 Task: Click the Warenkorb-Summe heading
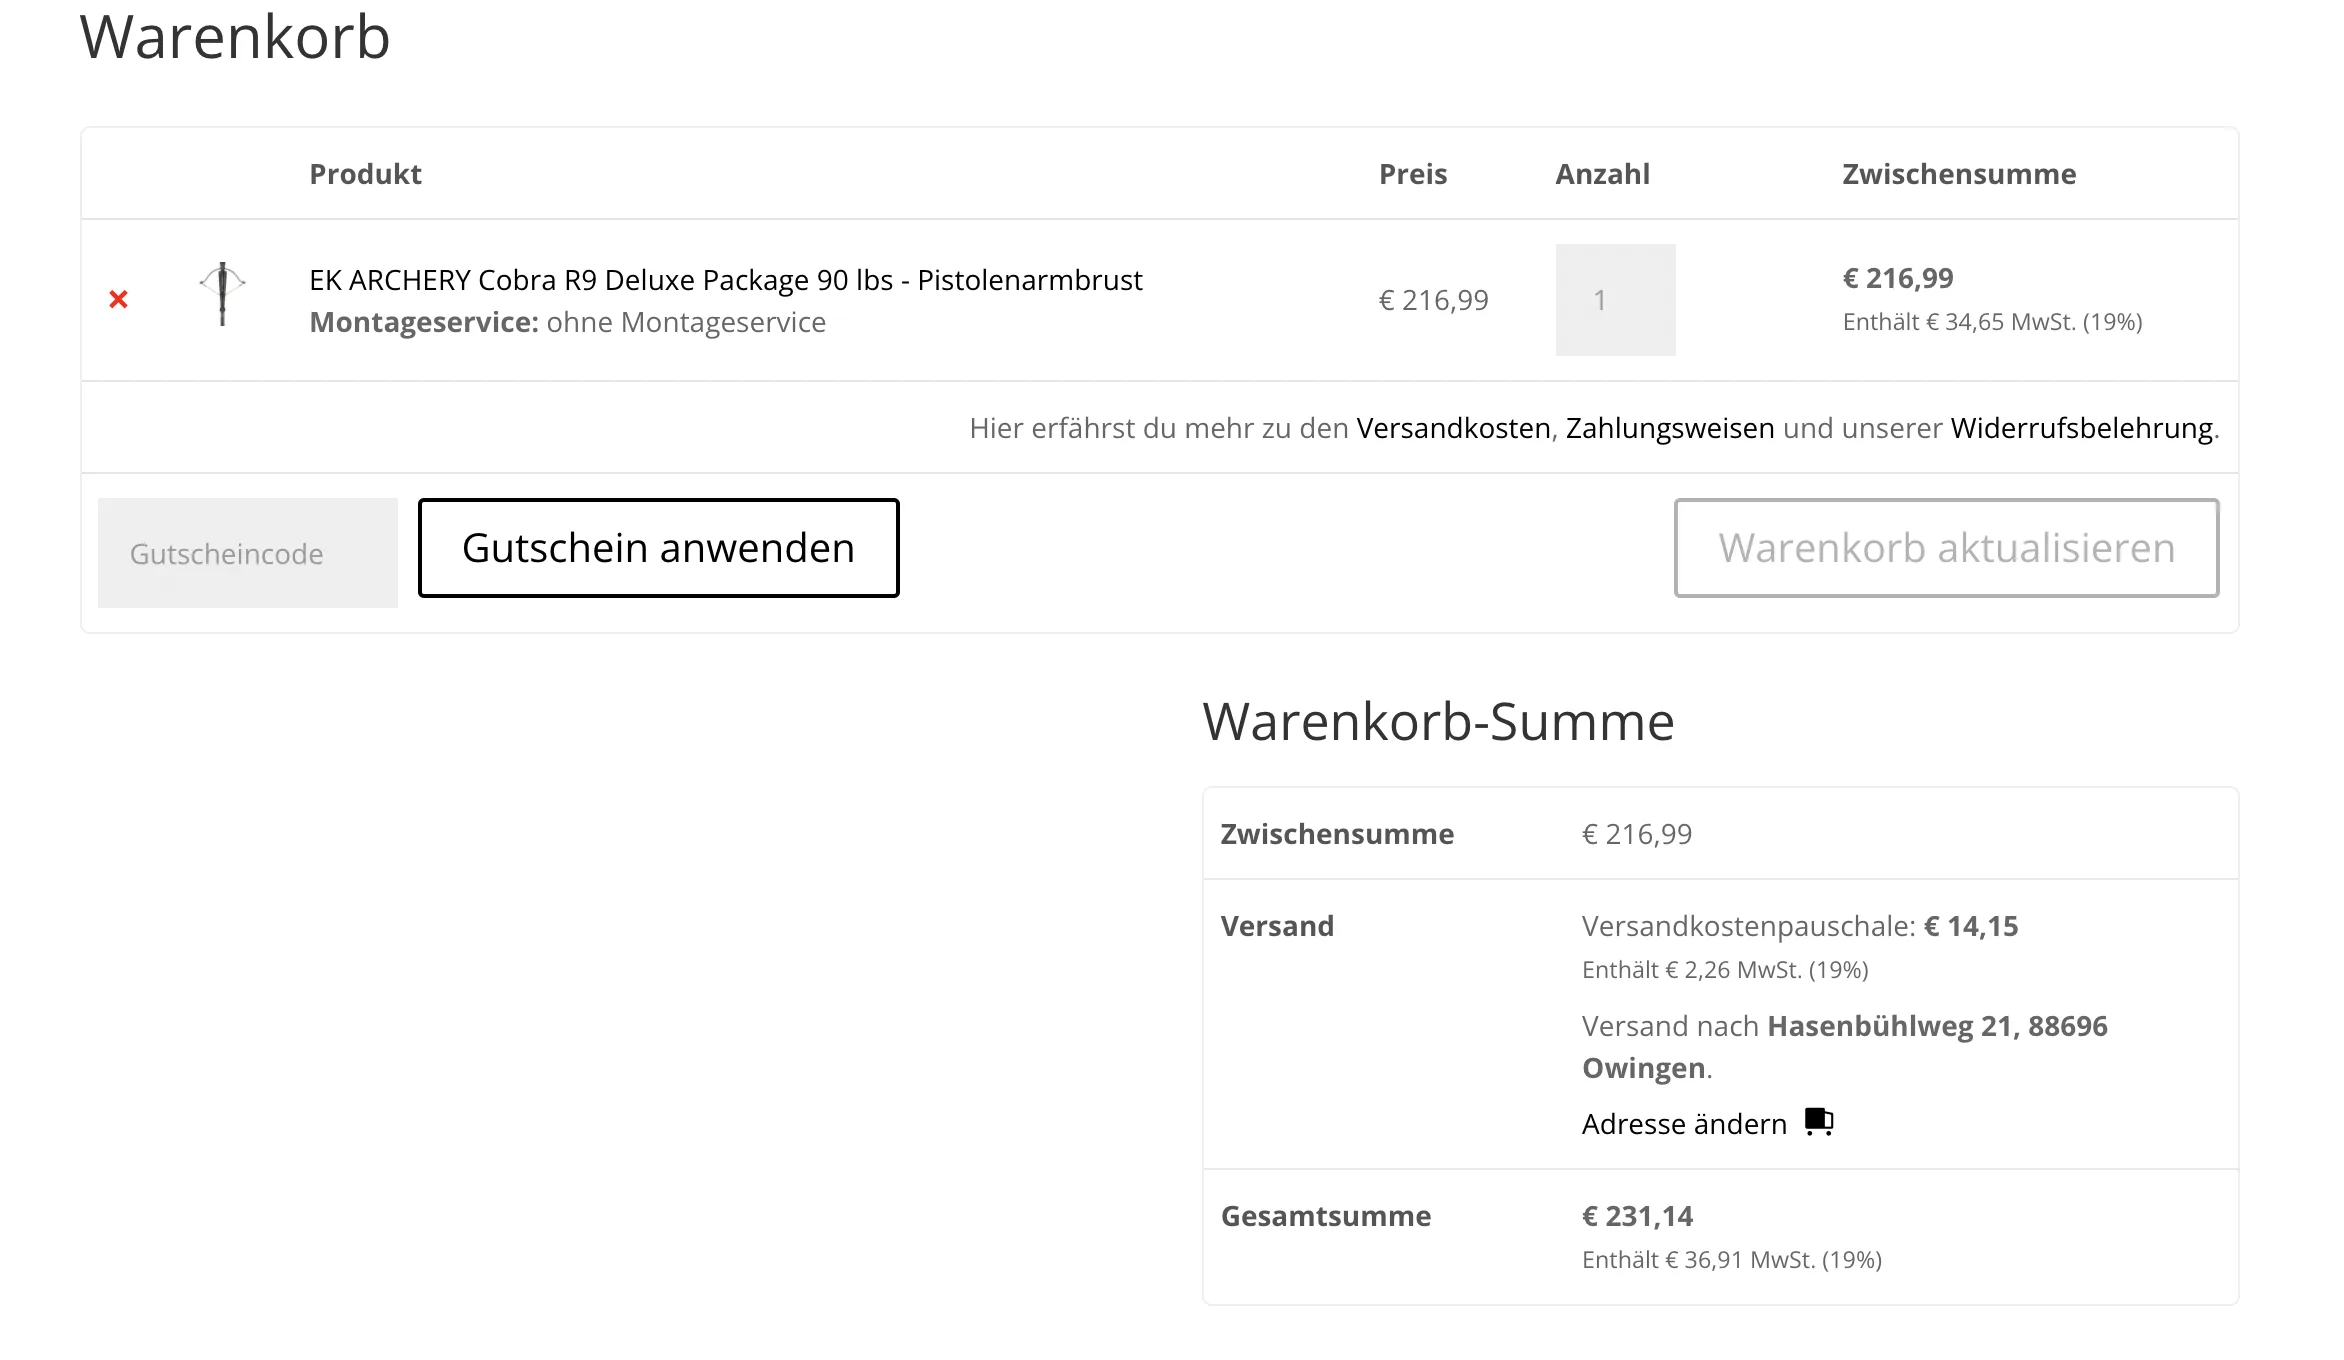[x=1438, y=721]
